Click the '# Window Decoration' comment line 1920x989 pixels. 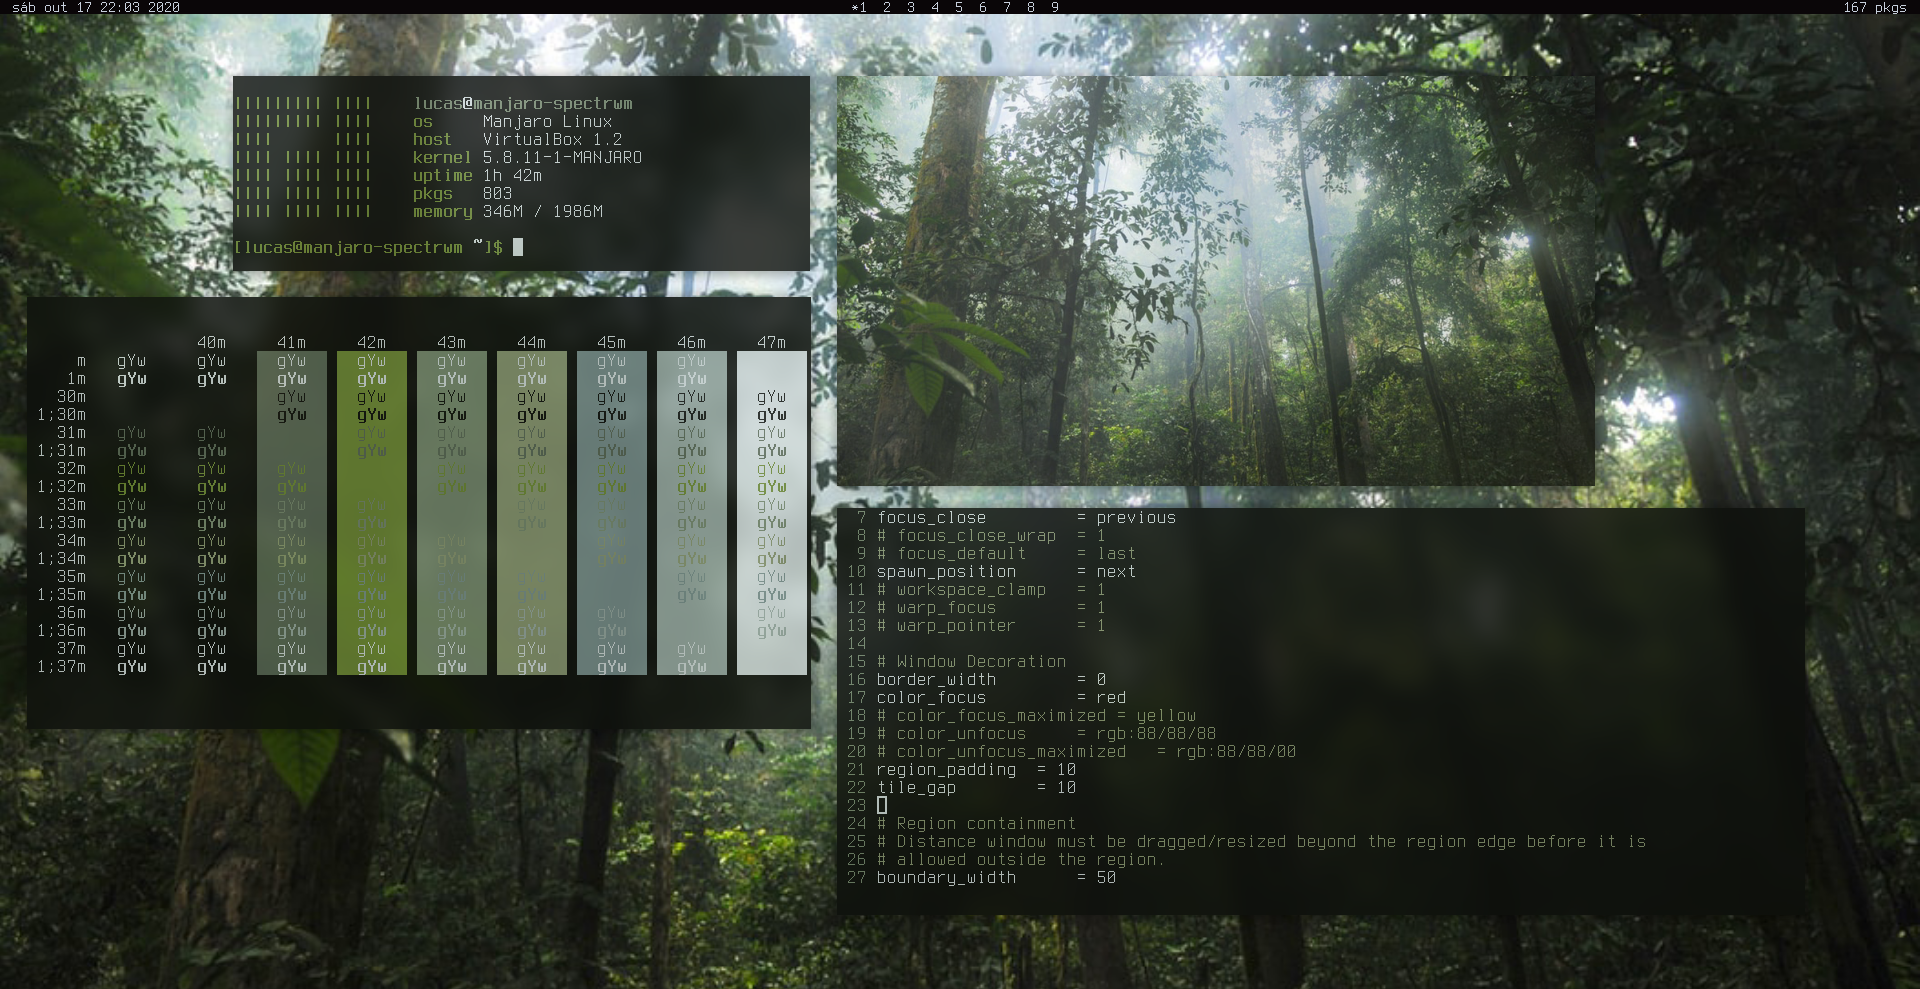tap(971, 661)
